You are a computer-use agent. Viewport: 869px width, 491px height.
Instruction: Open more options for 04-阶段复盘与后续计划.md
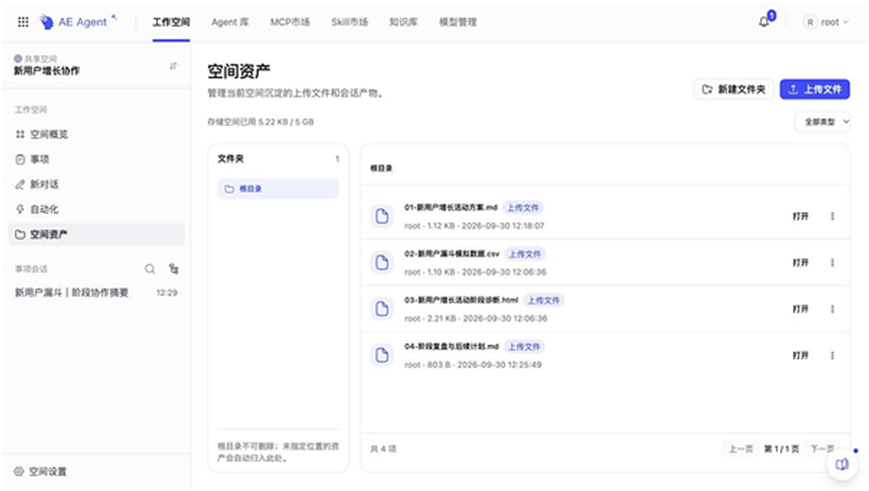click(x=832, y=355)
